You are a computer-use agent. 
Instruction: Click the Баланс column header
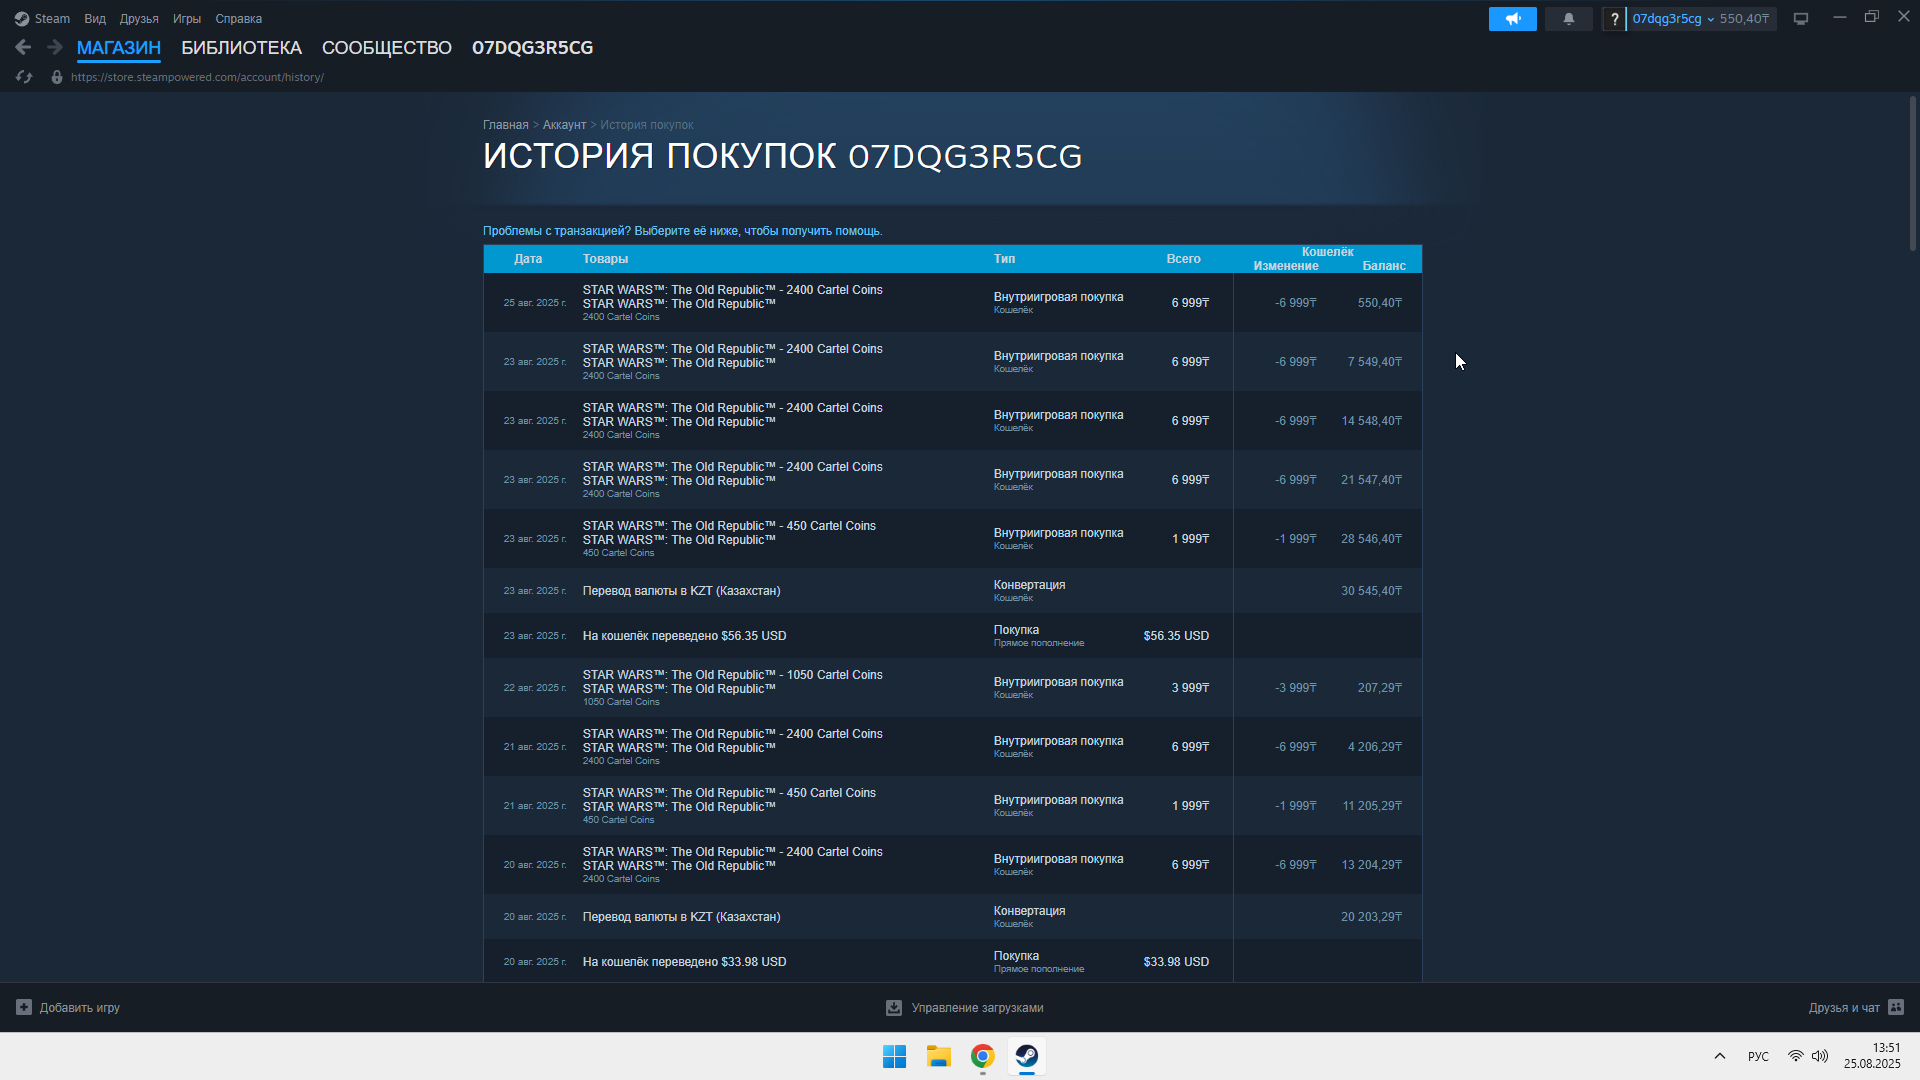click(x=1384, y=266)
